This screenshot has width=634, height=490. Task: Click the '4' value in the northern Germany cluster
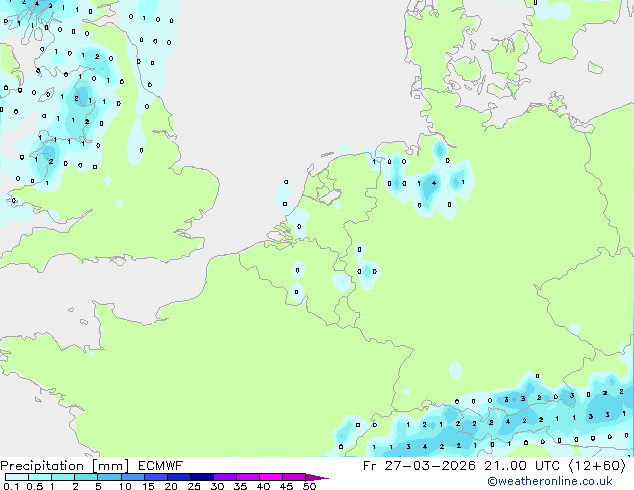(434, 183)
